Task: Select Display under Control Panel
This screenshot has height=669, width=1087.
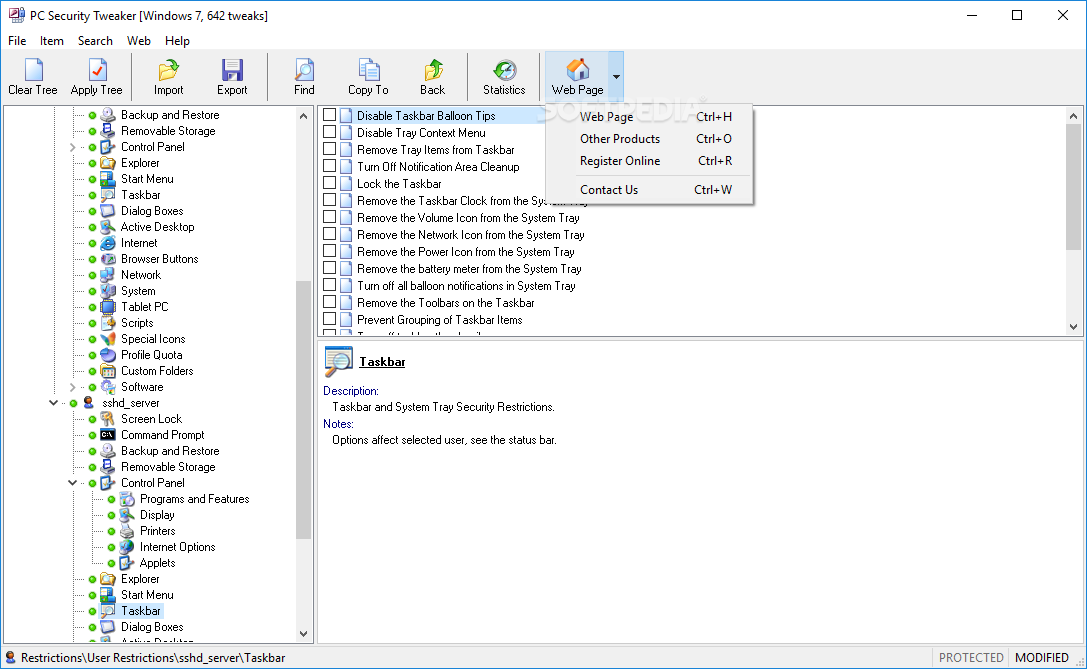Action: pyautogui.click(x=157, y=515)
